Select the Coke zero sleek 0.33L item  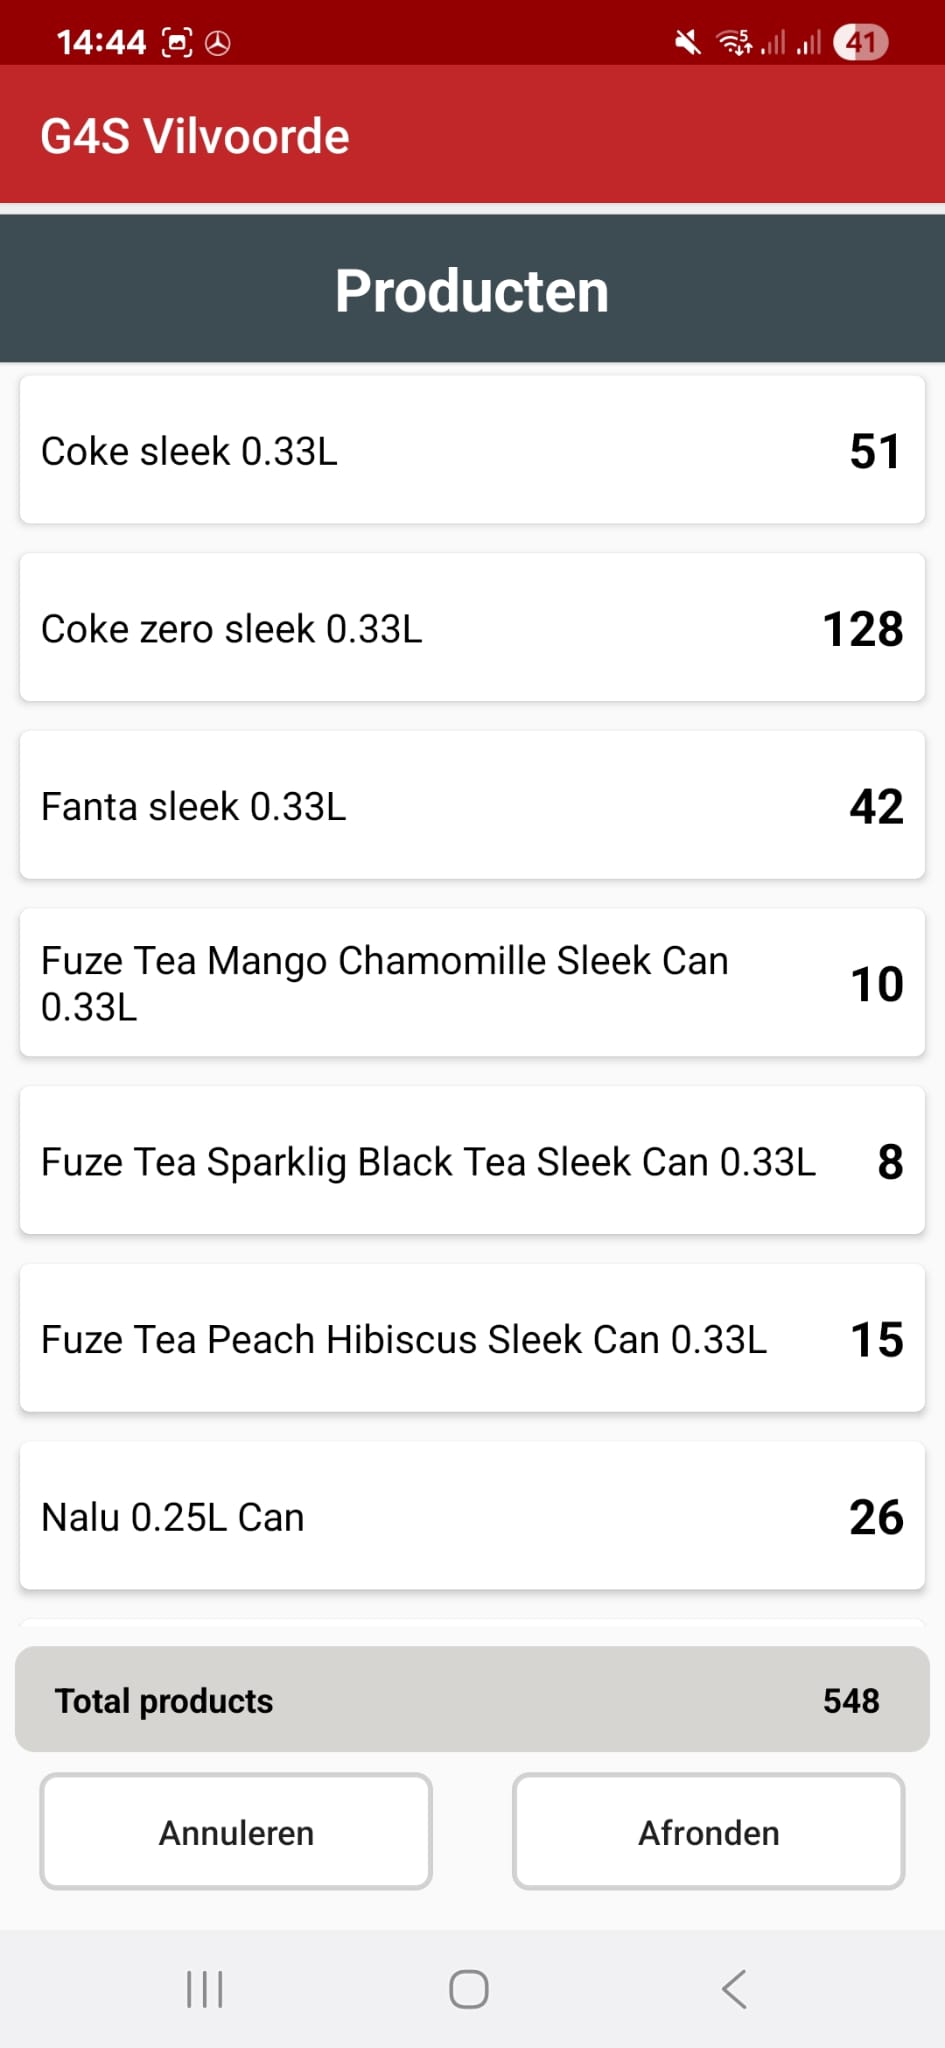(472, 628)
